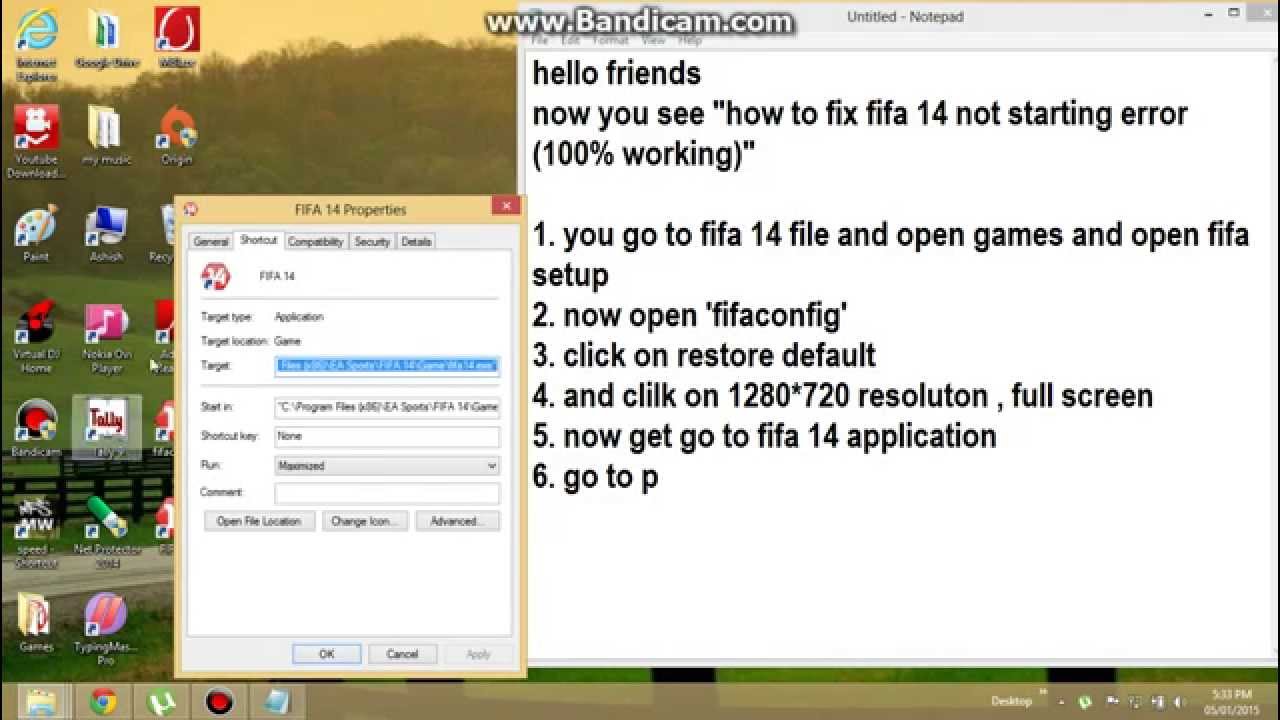Viewport: 1280px width, 720px height.
Task: Expand the Desktop toolbar chevron on taskbar
Action: tap(1042, 693)
